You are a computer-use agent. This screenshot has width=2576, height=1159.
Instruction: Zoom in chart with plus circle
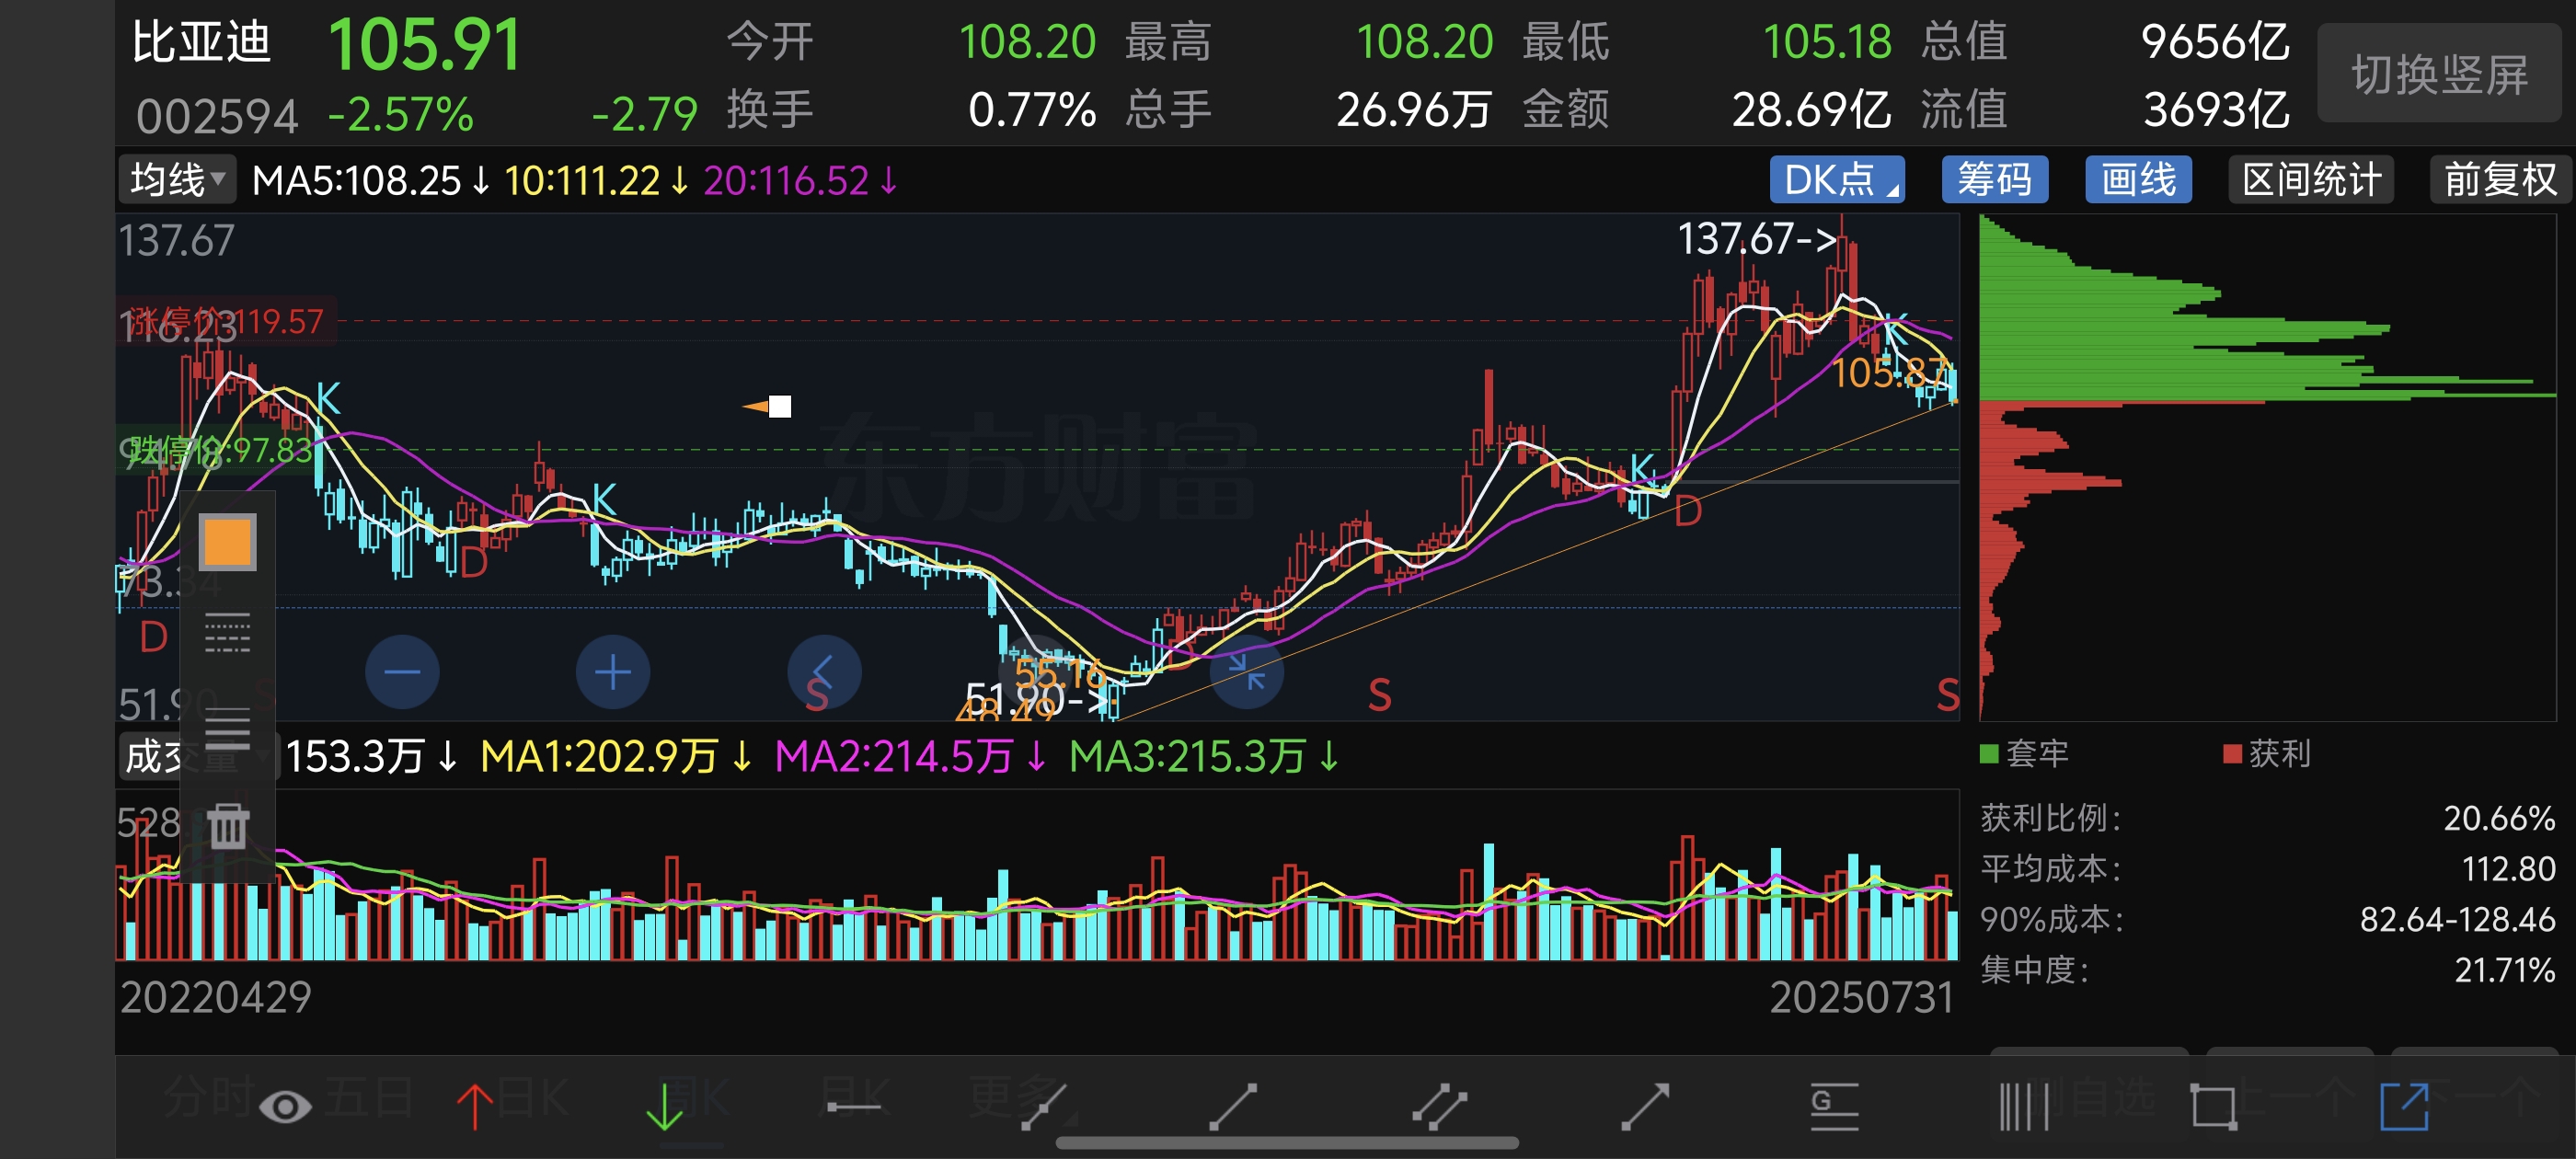coord(613,672)
